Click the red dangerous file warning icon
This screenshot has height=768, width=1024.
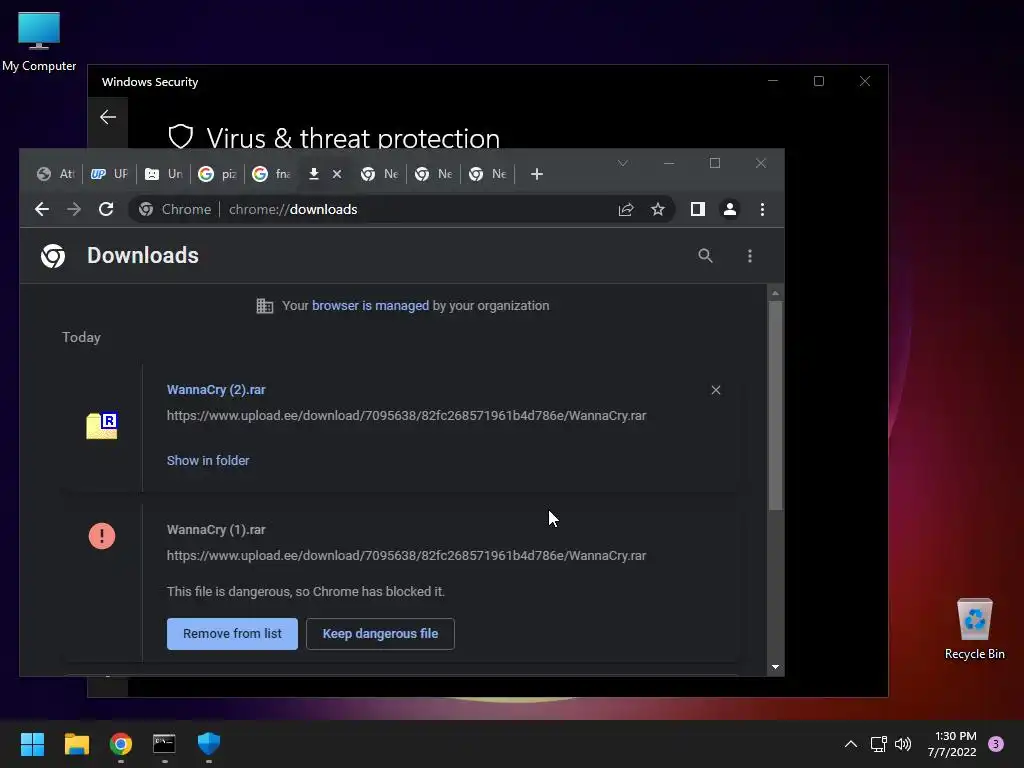tap(102, 536)
